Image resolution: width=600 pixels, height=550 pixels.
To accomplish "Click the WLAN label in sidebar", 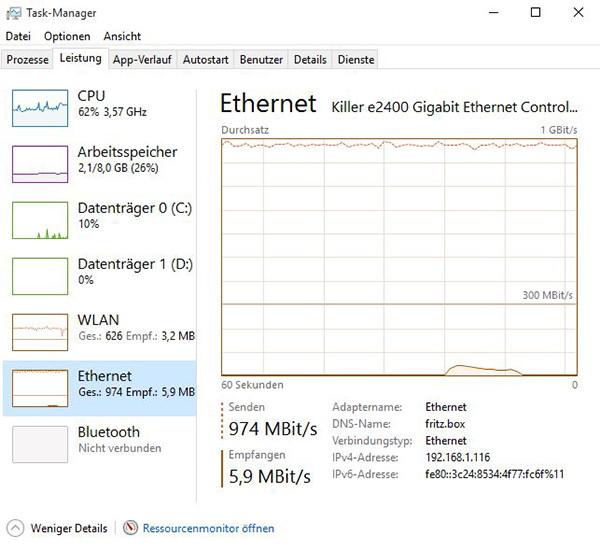I will click(98, 320).
